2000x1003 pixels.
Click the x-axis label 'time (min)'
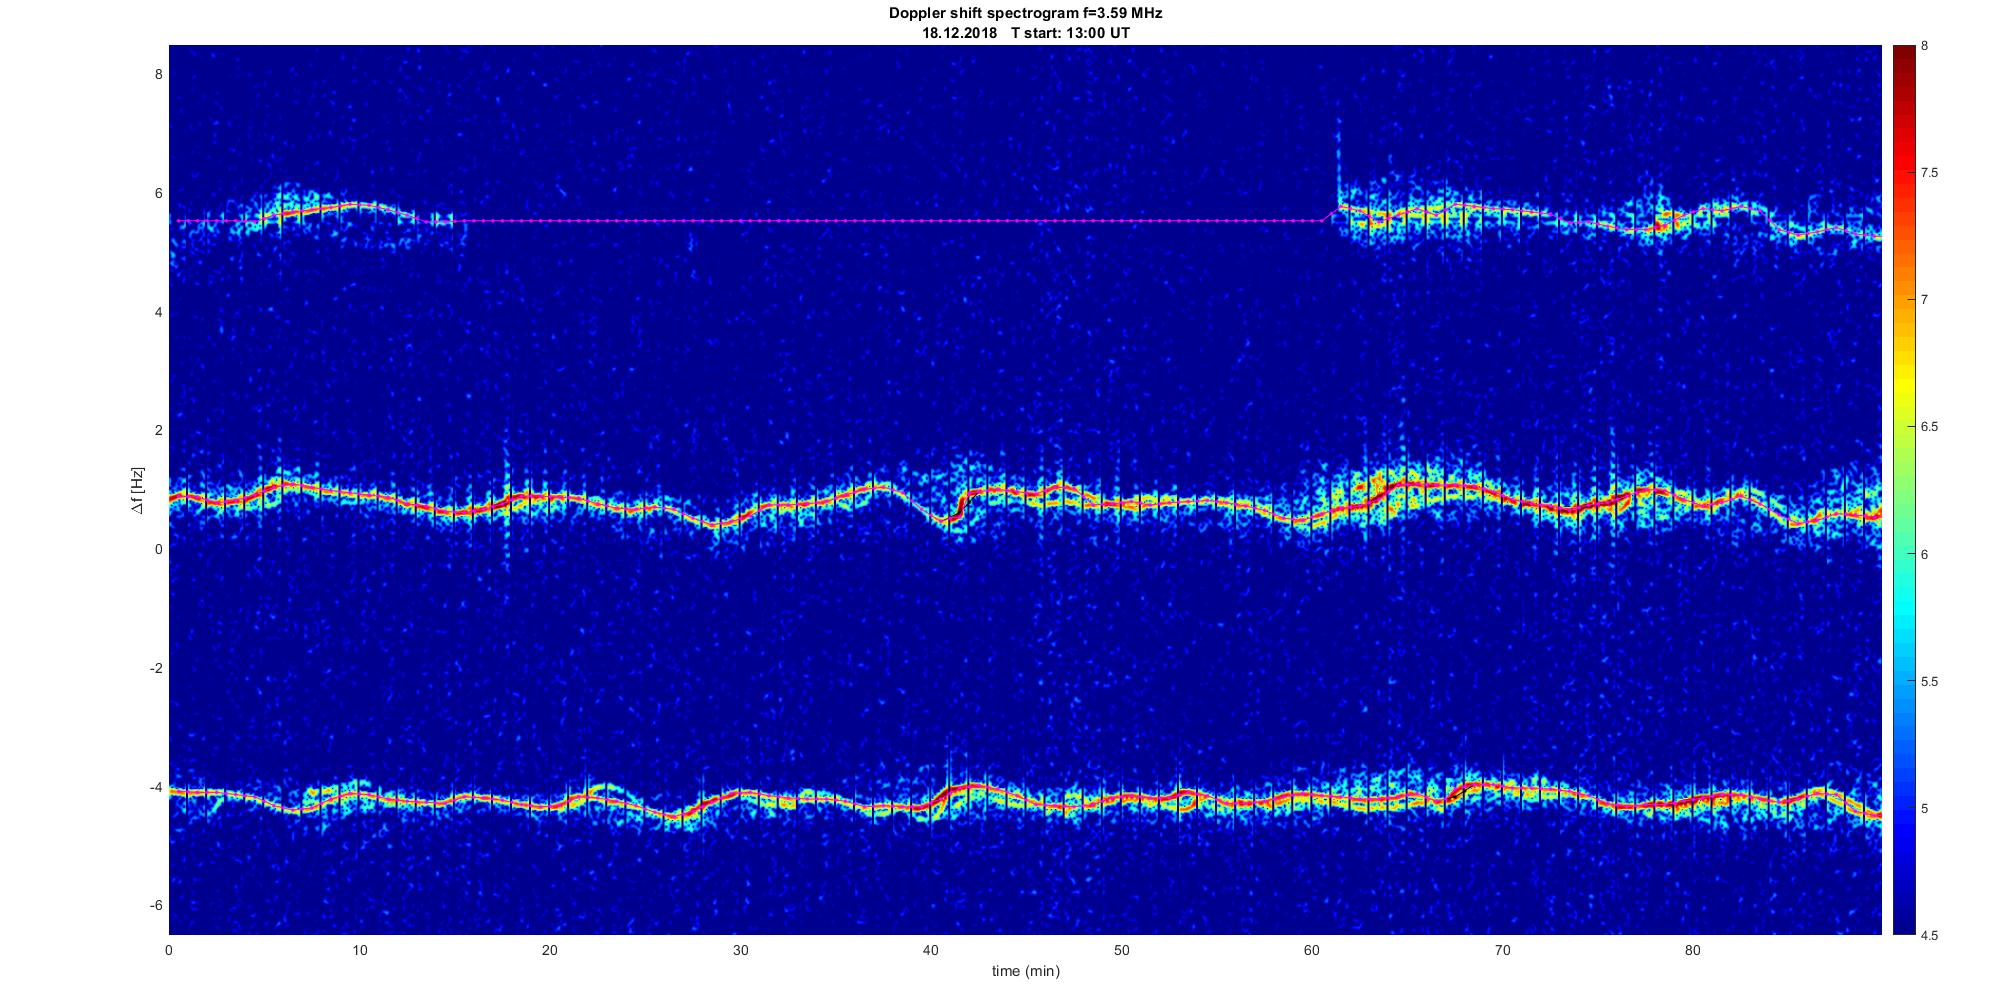tap(1025, 971)
